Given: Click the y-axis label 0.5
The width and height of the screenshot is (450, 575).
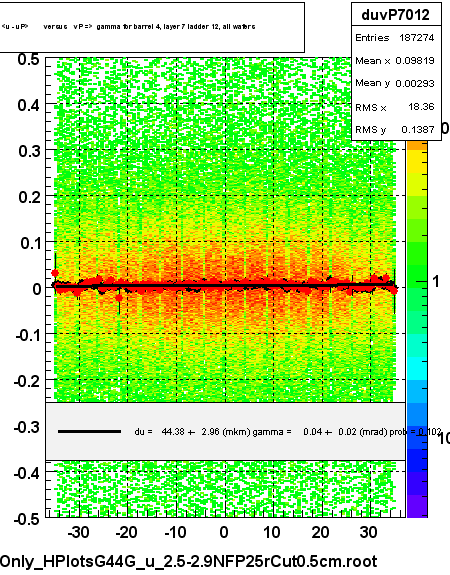Looking at the screenshot, I should [x=29, y=59].
